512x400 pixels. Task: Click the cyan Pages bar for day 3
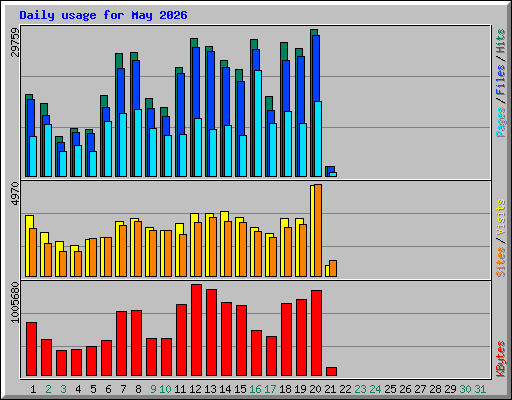click(x=63, y=164)
